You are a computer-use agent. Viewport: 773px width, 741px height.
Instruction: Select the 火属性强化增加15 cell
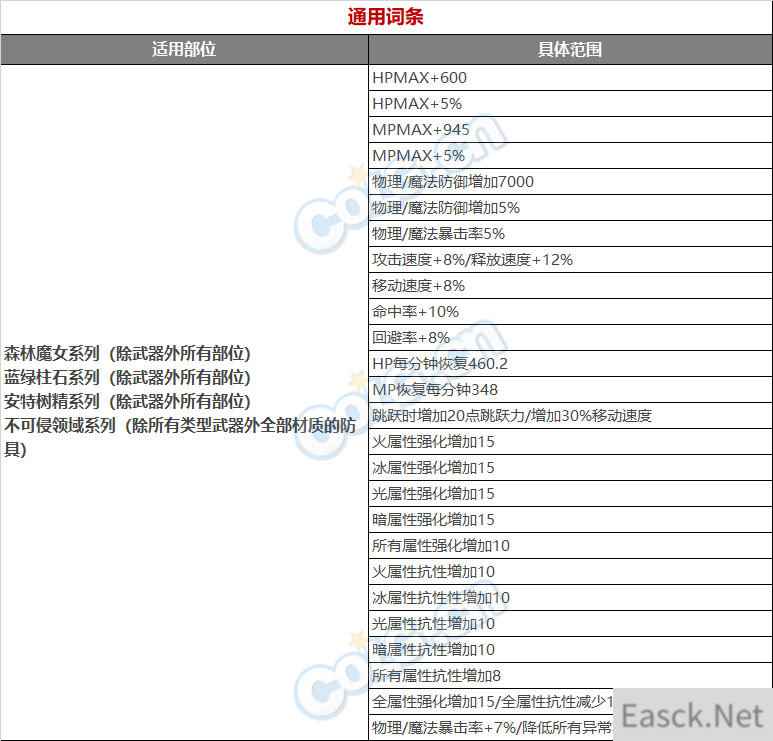coord(433,442)
